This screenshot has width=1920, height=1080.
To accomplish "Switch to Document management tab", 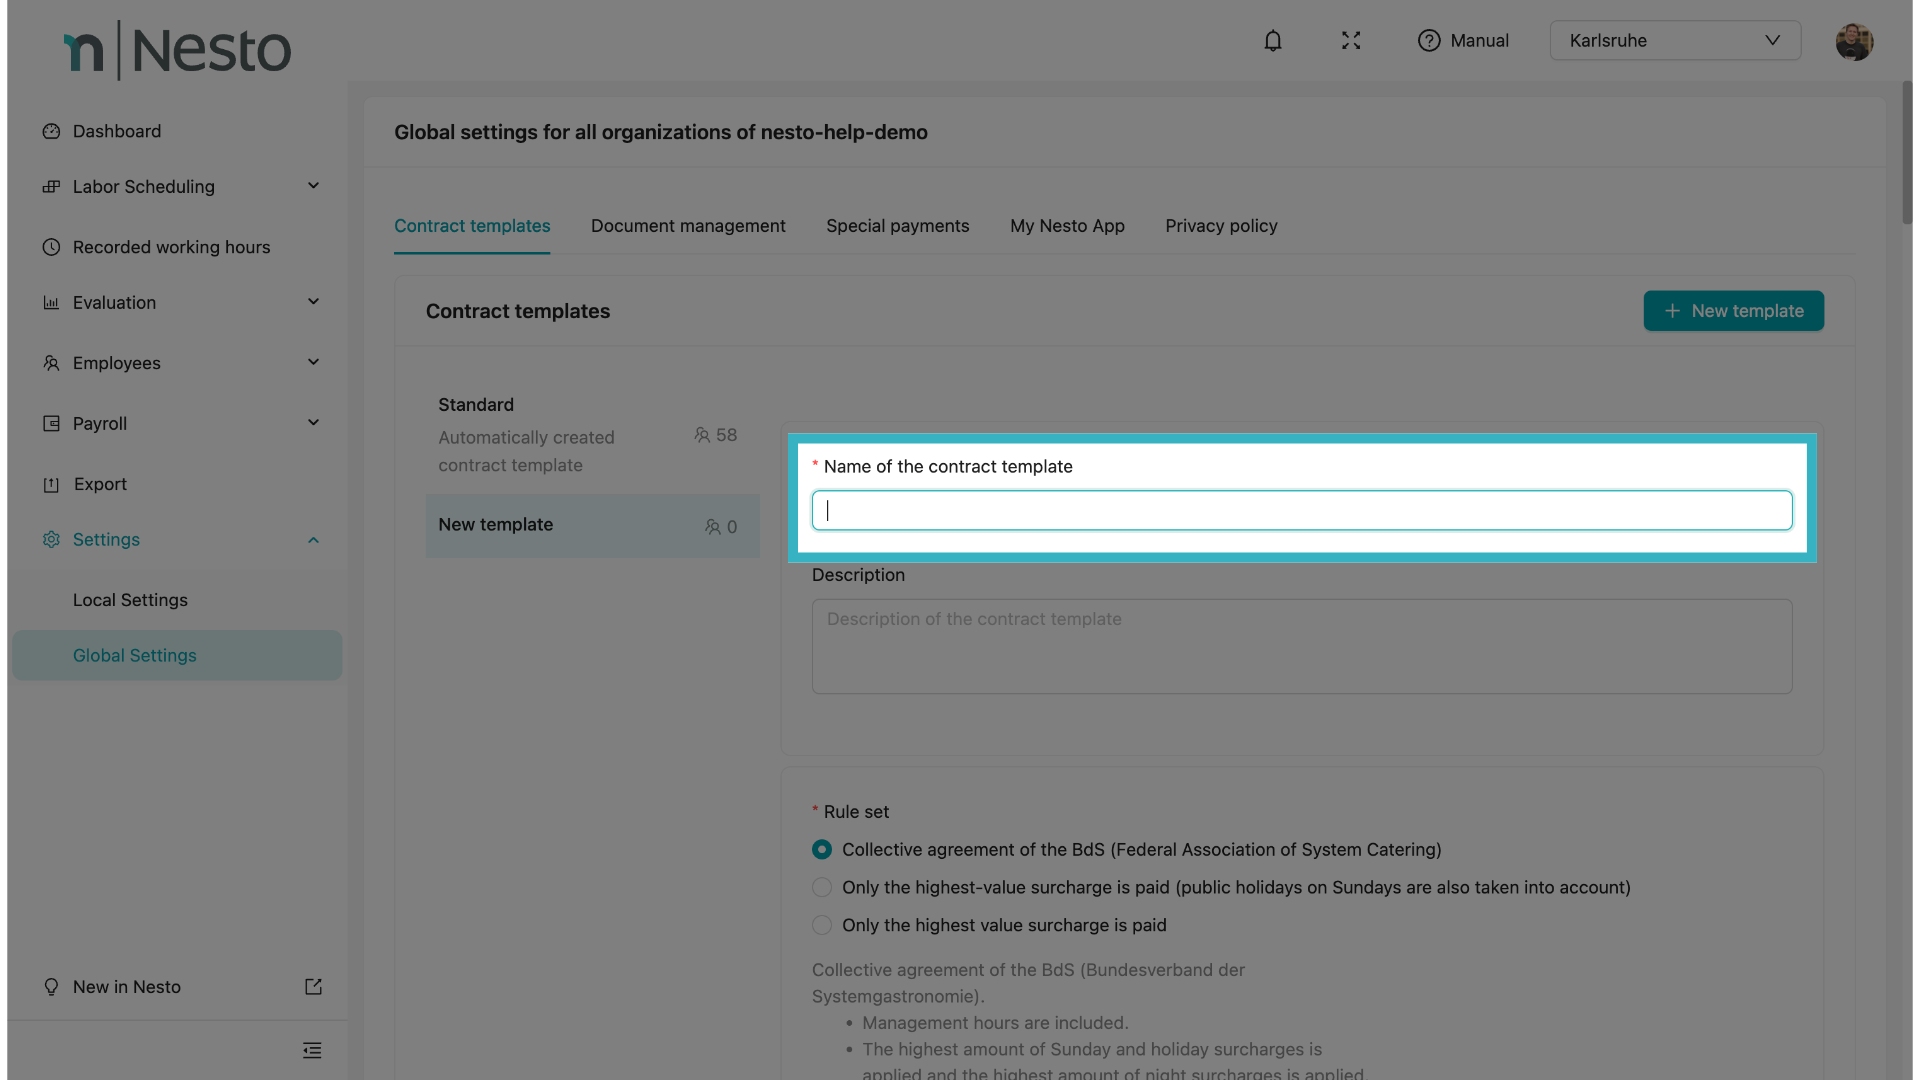I will (688, 226).
